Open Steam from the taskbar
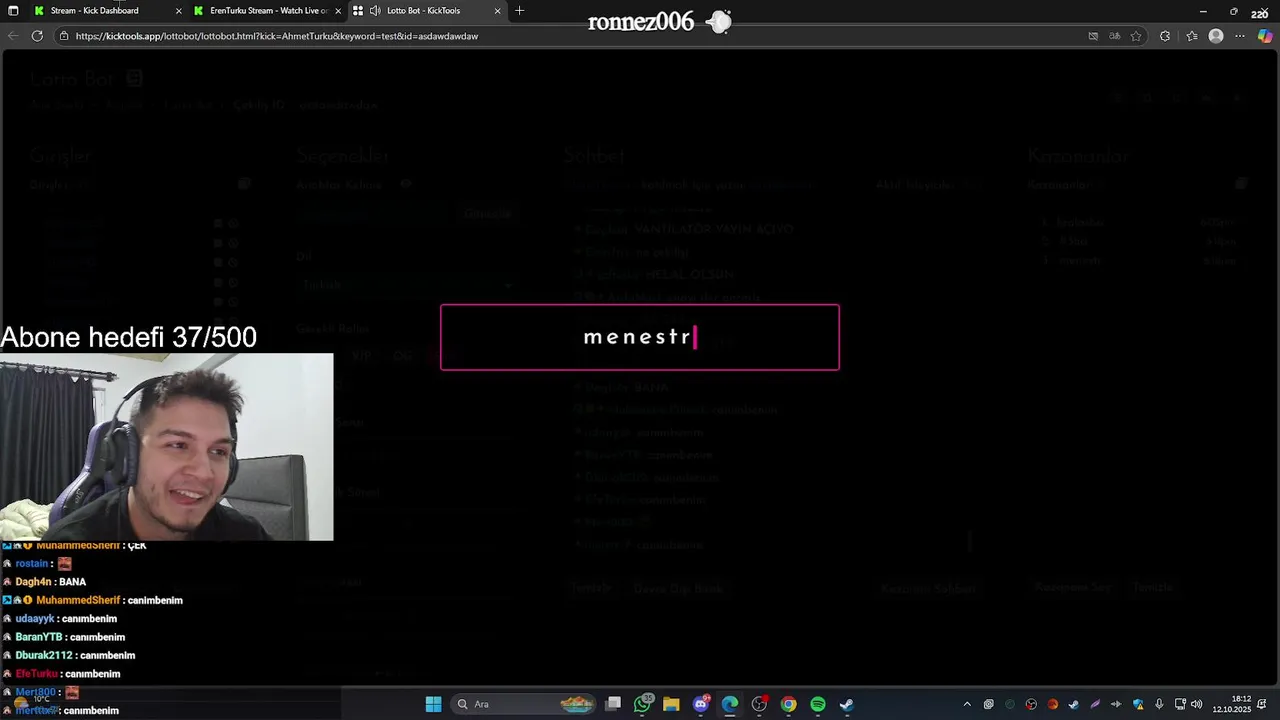 pyautogui.click(x=847, y=704)
